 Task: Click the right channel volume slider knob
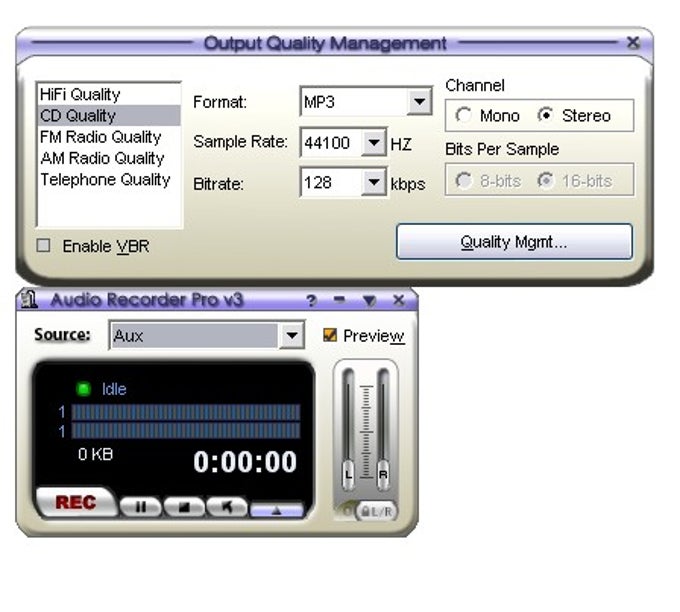click(x=383, y=475)
